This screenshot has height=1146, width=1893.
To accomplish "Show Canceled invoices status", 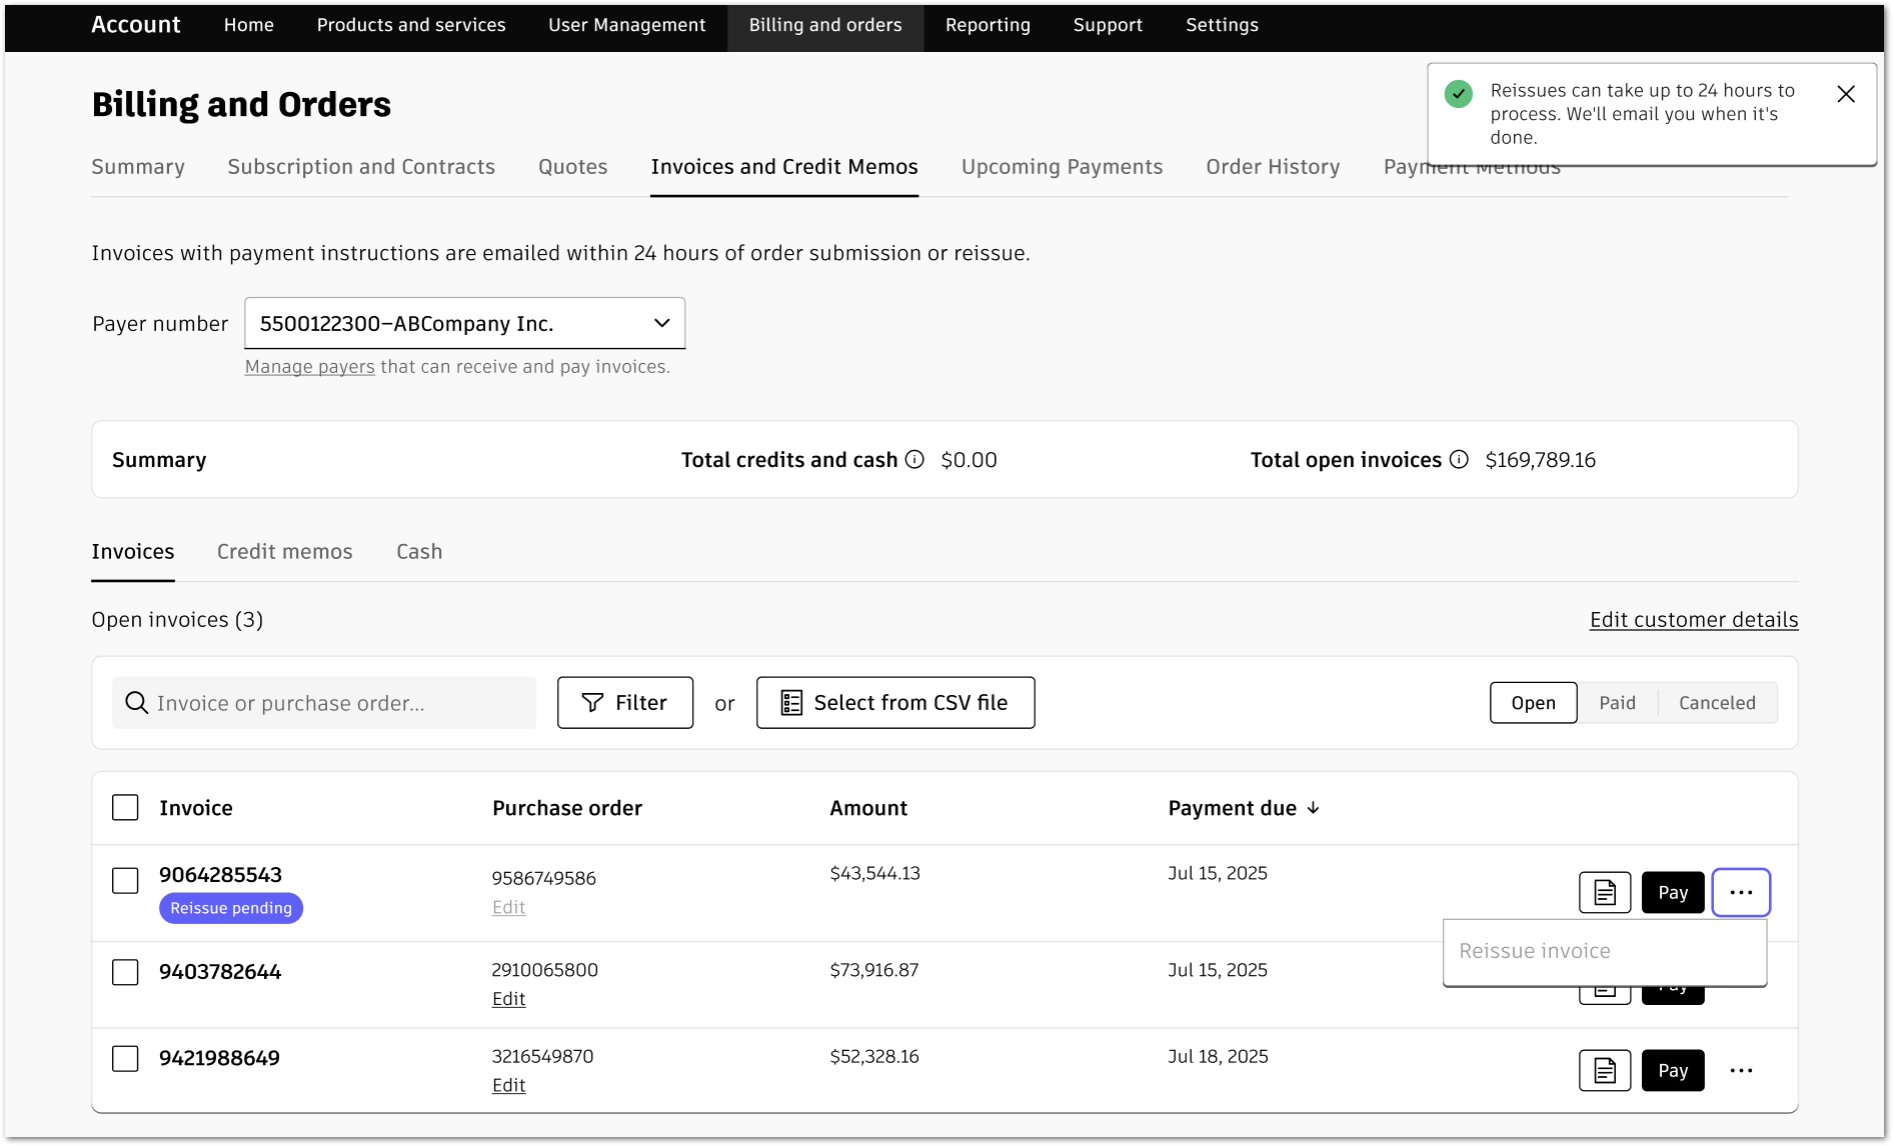I will [1716, 702].
